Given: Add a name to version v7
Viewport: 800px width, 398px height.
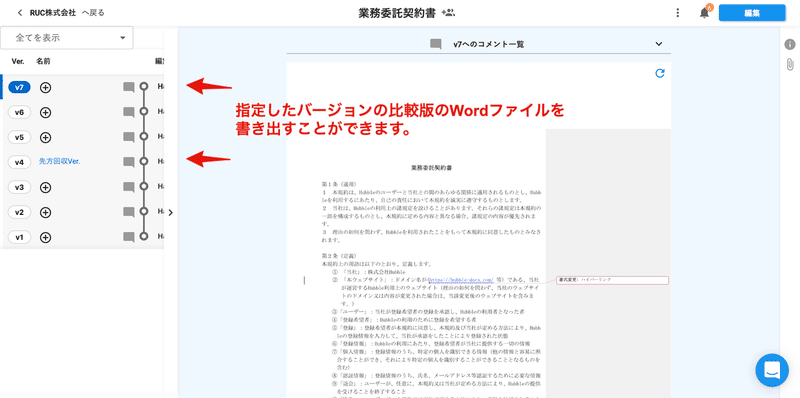Looking at the screenshot, I should point(45,87).
